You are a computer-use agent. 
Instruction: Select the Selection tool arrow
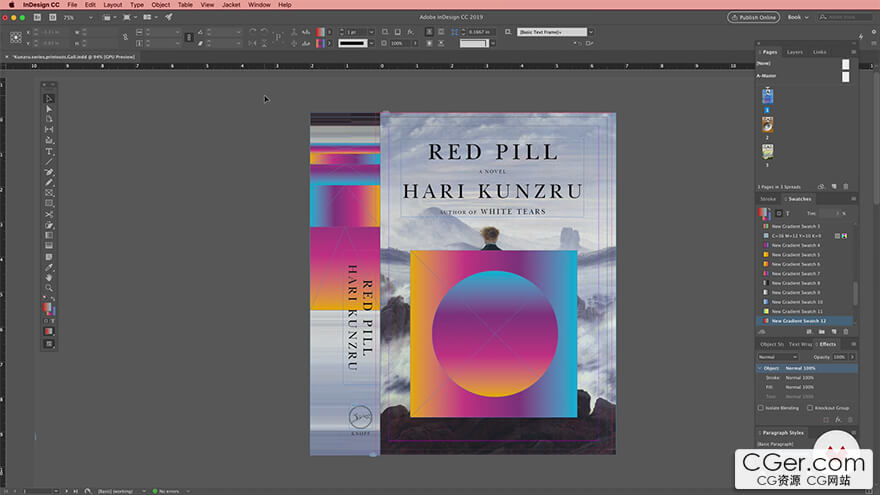click(x=49, y=98)
